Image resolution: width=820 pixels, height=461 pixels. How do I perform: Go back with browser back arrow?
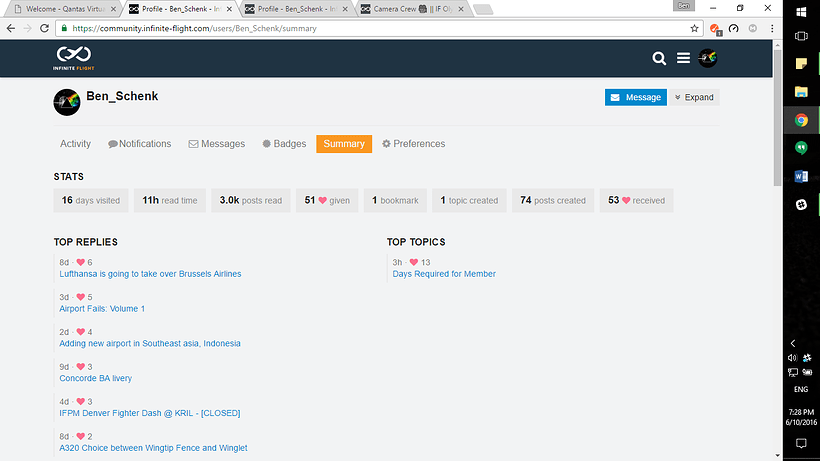[x=10, y=28]
